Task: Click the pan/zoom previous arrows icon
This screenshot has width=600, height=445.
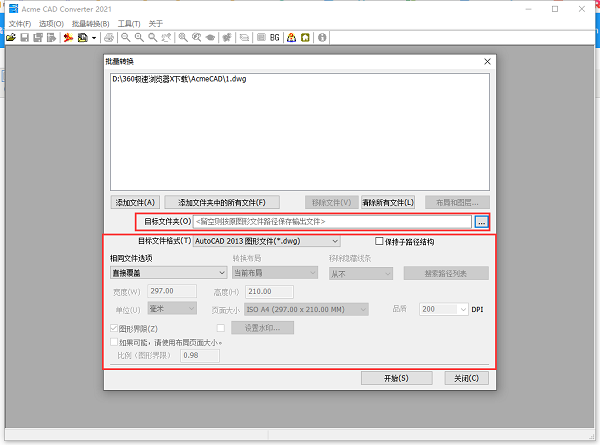Action: point(166,37)
